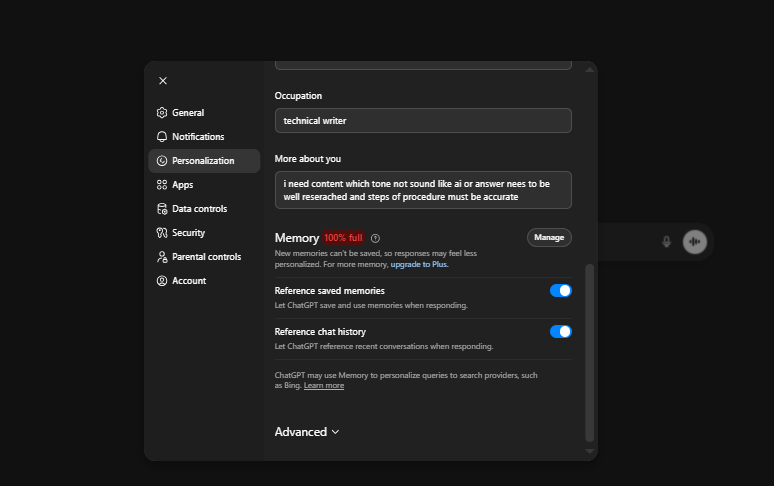Click the Account profile icon
The image size is (774, 486).
(x=162, y=281)
